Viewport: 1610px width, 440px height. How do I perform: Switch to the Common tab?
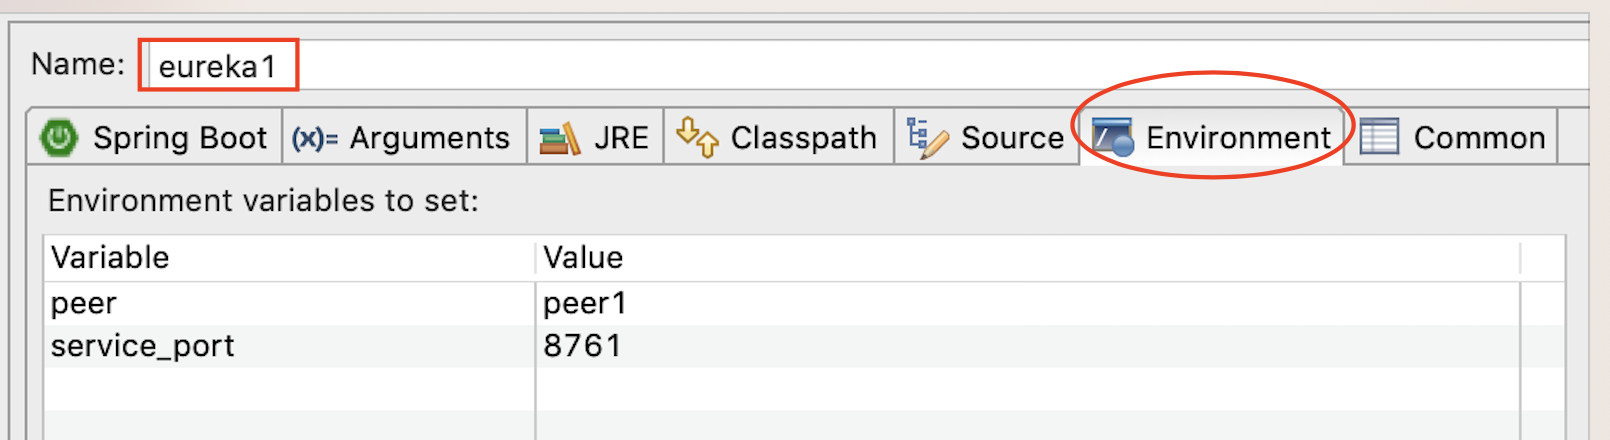tap(1452, 137)
